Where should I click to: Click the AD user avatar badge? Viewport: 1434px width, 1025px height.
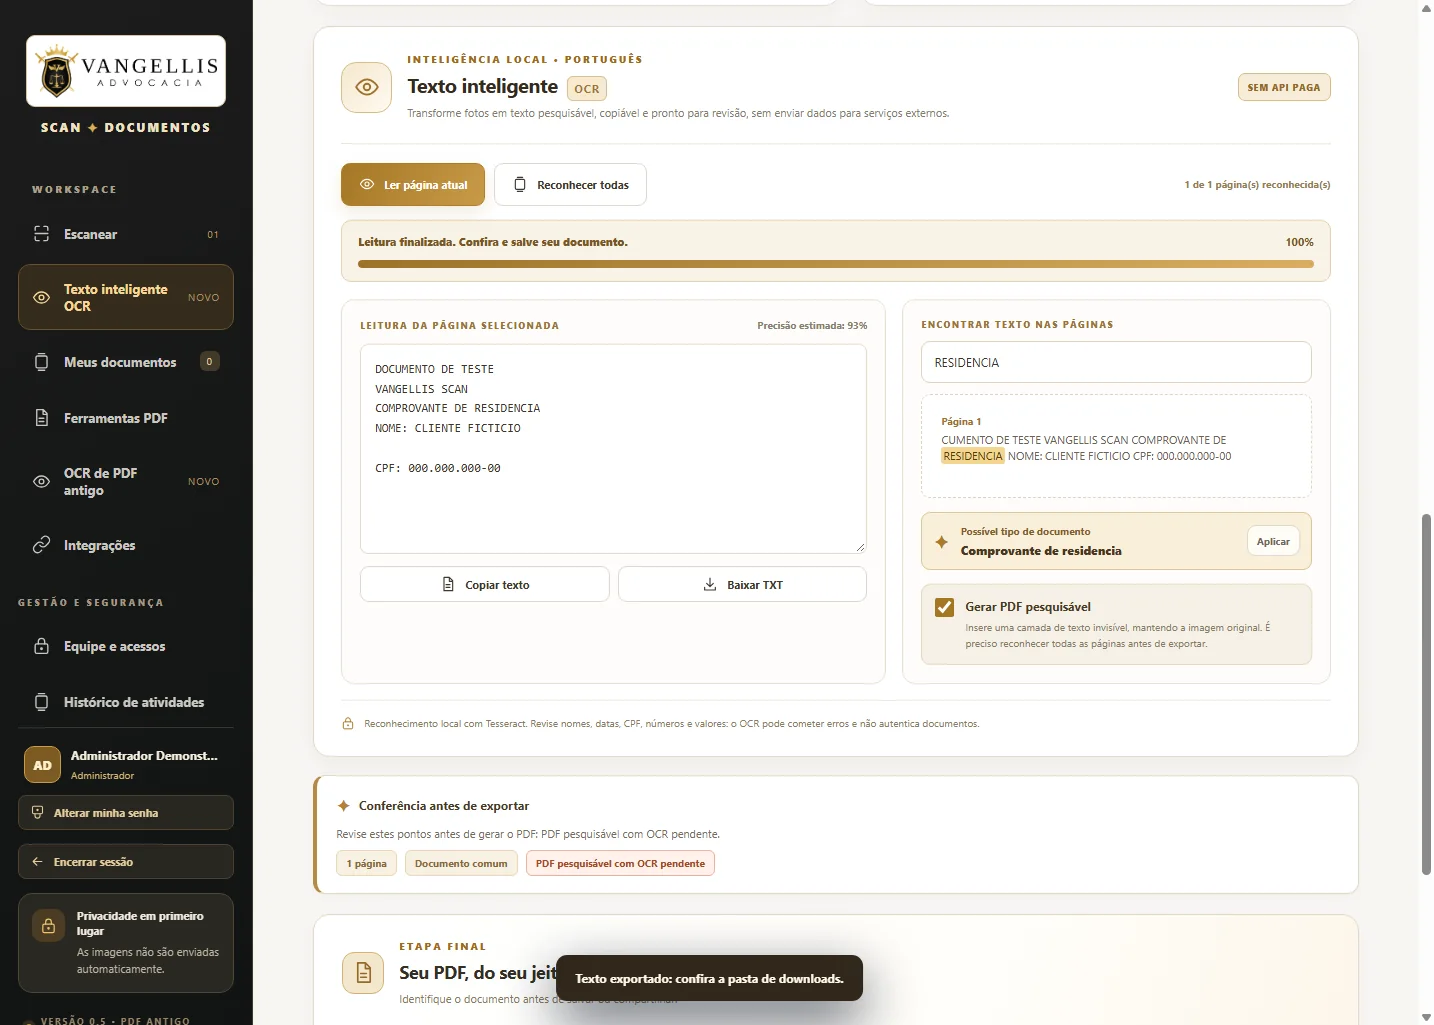[42, 765]
